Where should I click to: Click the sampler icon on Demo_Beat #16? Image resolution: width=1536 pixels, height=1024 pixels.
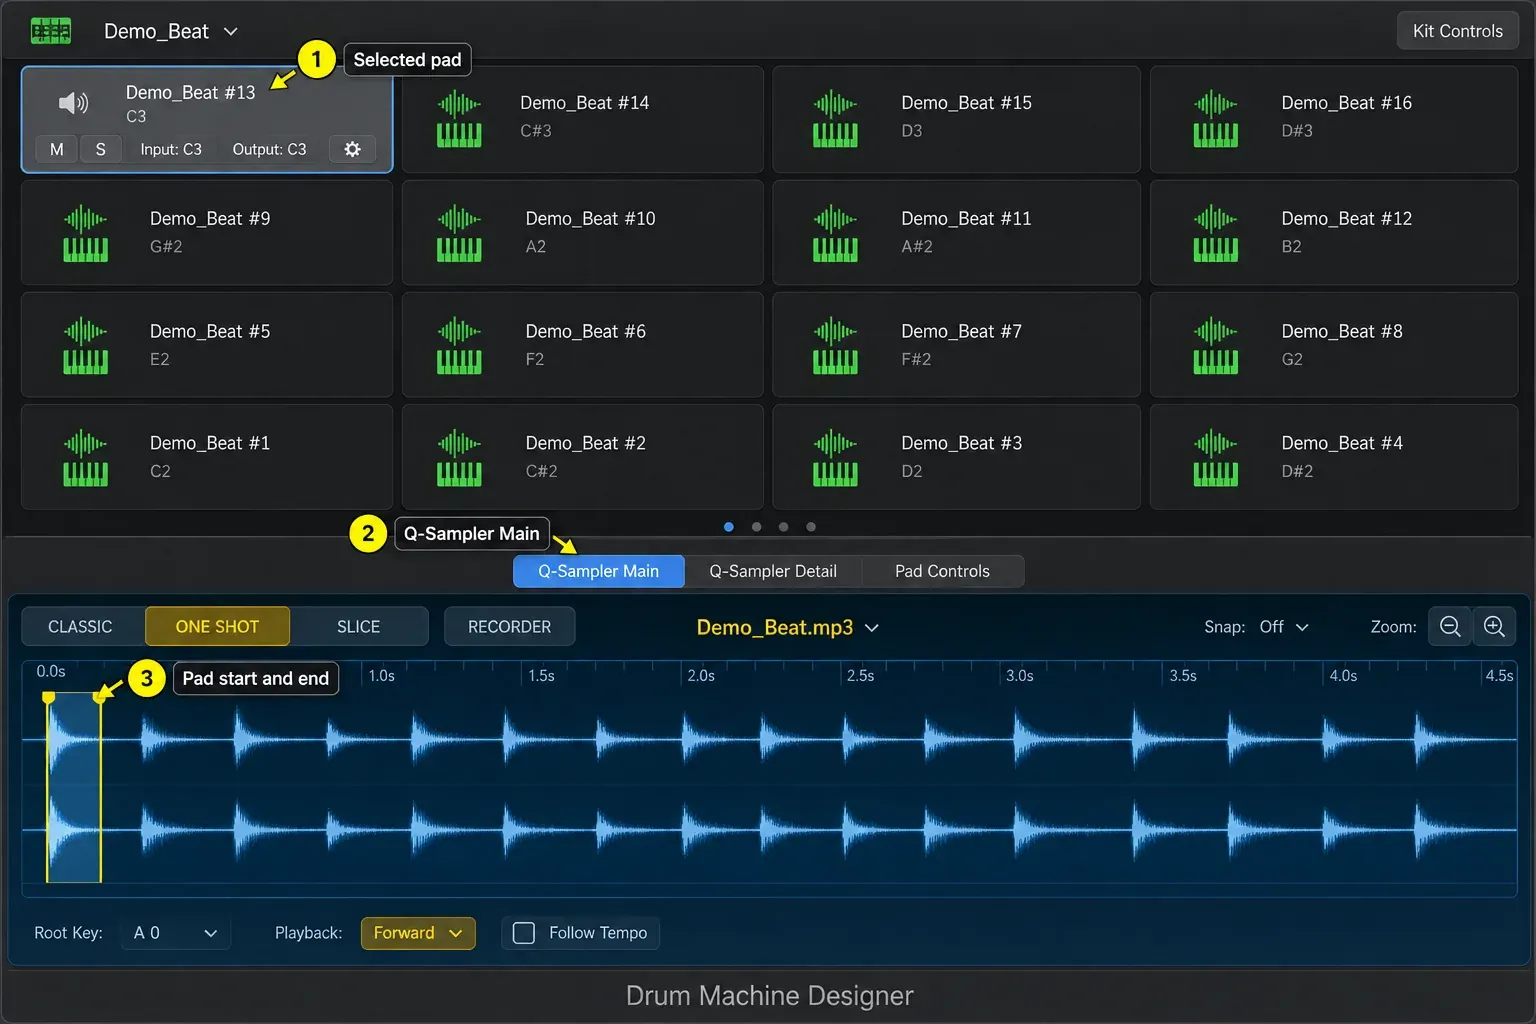click(1215, 118)
